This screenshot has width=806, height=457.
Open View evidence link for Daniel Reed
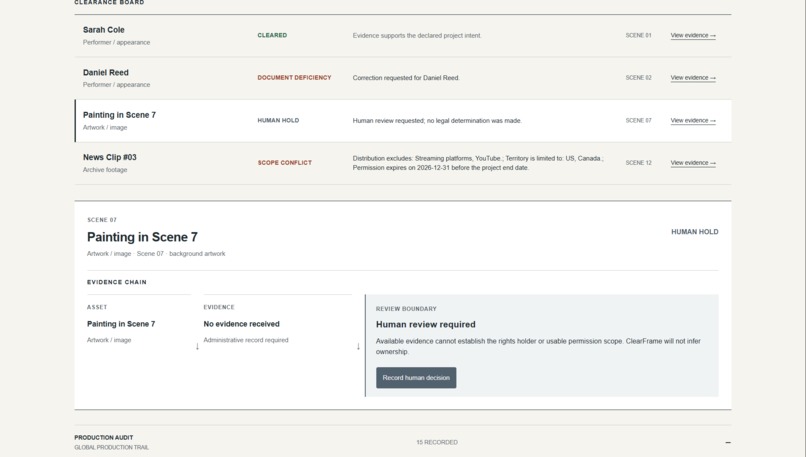coord(693,78)
